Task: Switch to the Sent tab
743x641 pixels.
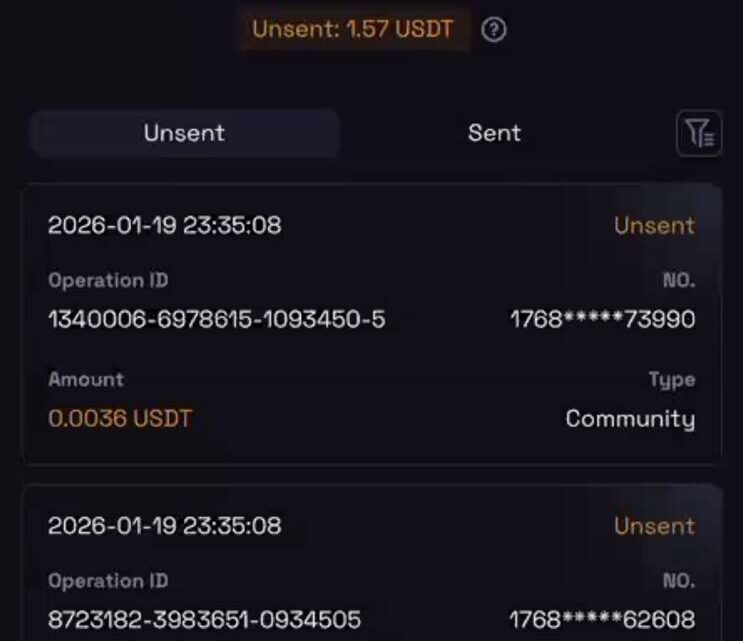Action: pos(494,133)
